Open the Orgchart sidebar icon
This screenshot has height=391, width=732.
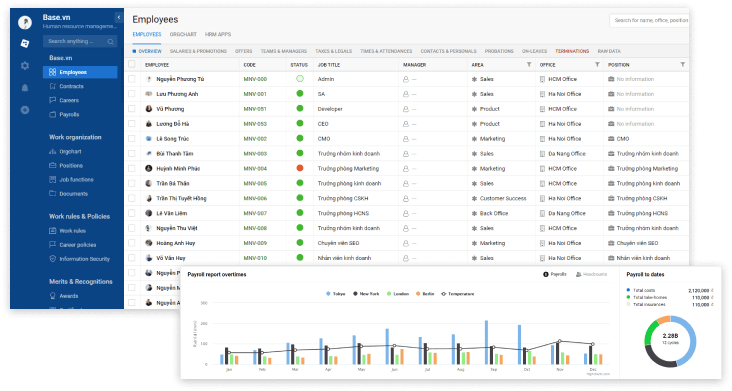click(x=52, y=152)
